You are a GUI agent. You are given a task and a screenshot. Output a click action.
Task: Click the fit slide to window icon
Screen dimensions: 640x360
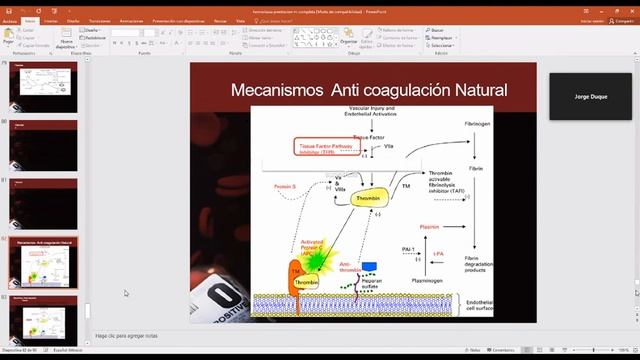[635, 350]
